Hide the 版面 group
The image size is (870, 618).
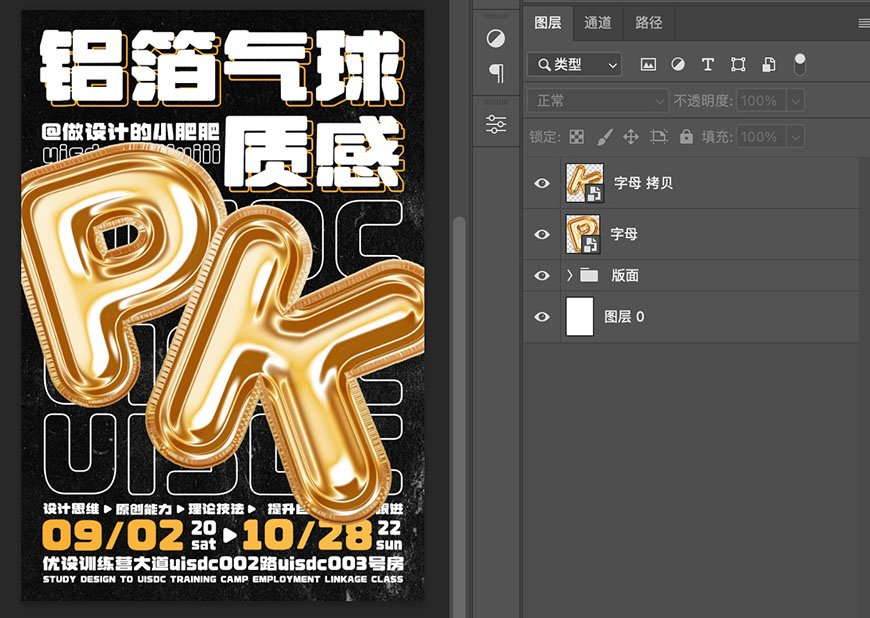(x=542, y=276)
